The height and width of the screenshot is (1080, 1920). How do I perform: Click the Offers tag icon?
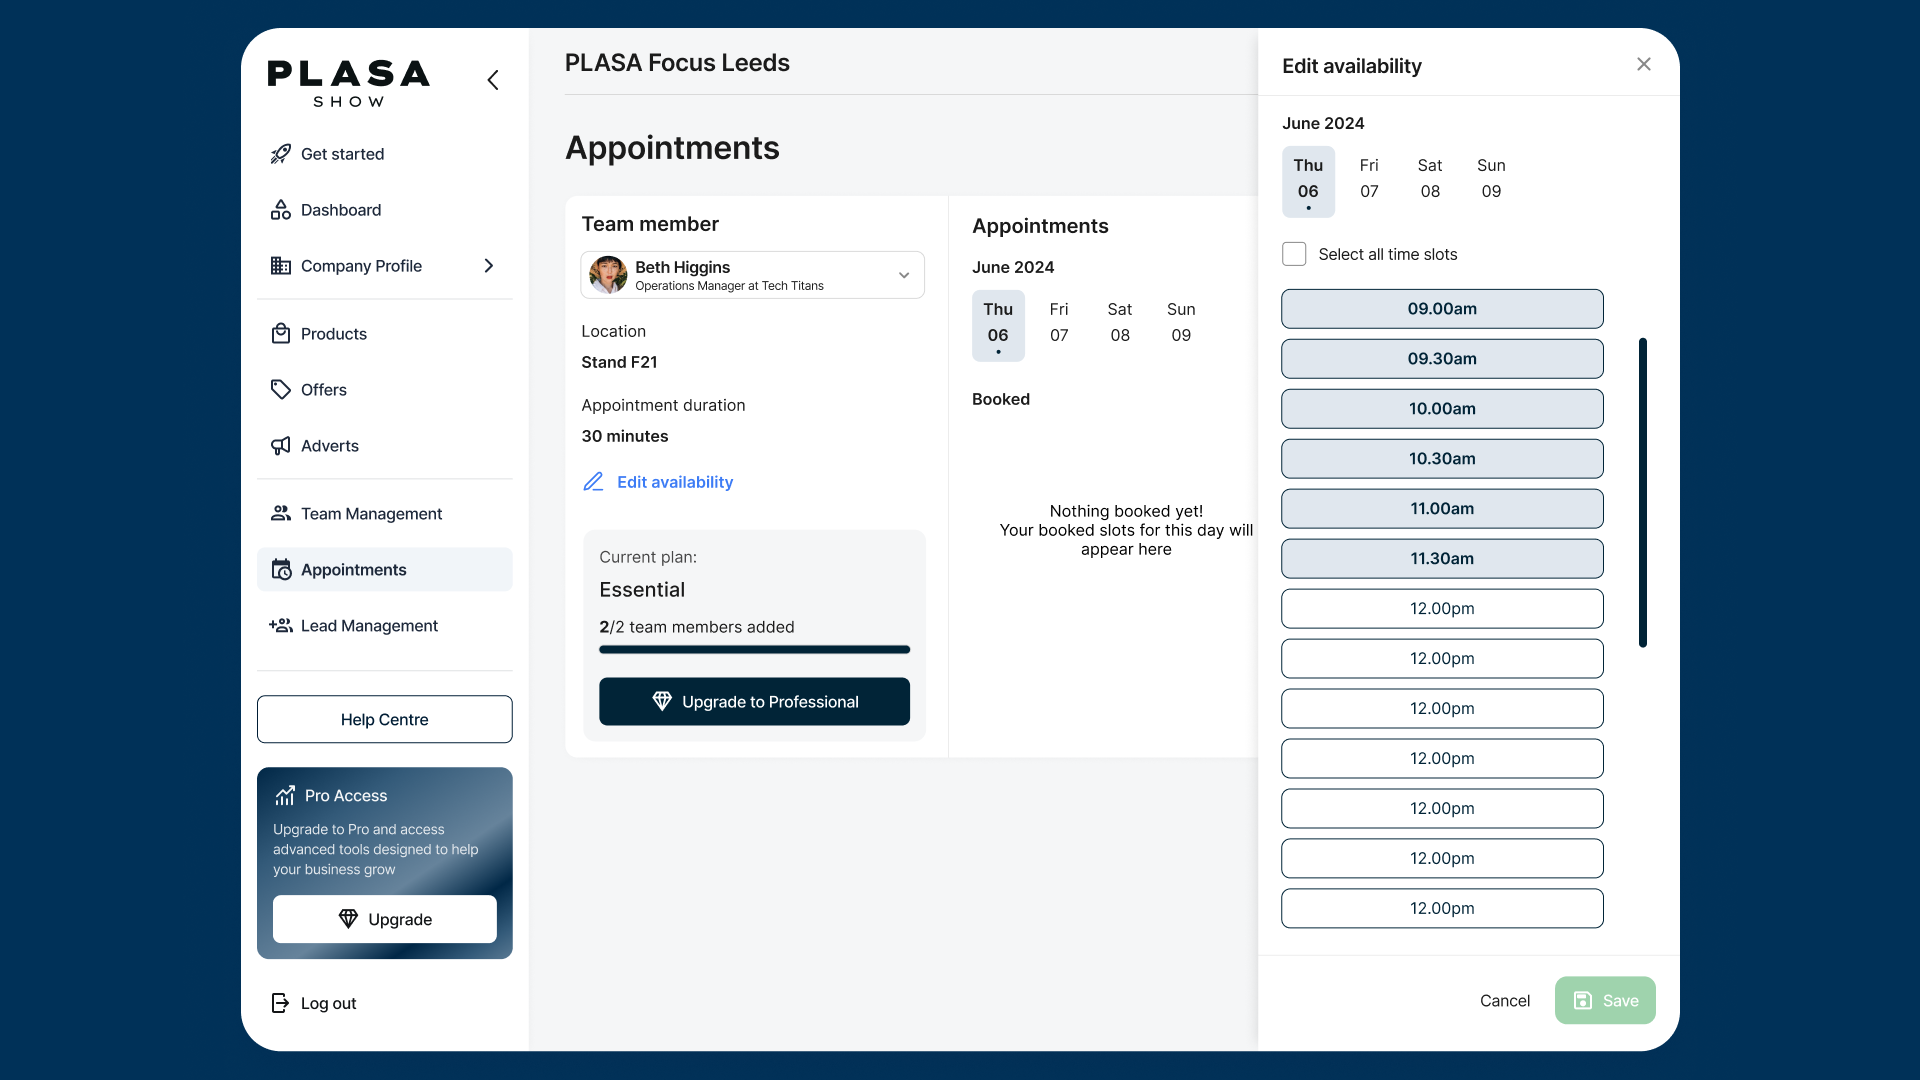pyautogui.click(x=280, y=390)
